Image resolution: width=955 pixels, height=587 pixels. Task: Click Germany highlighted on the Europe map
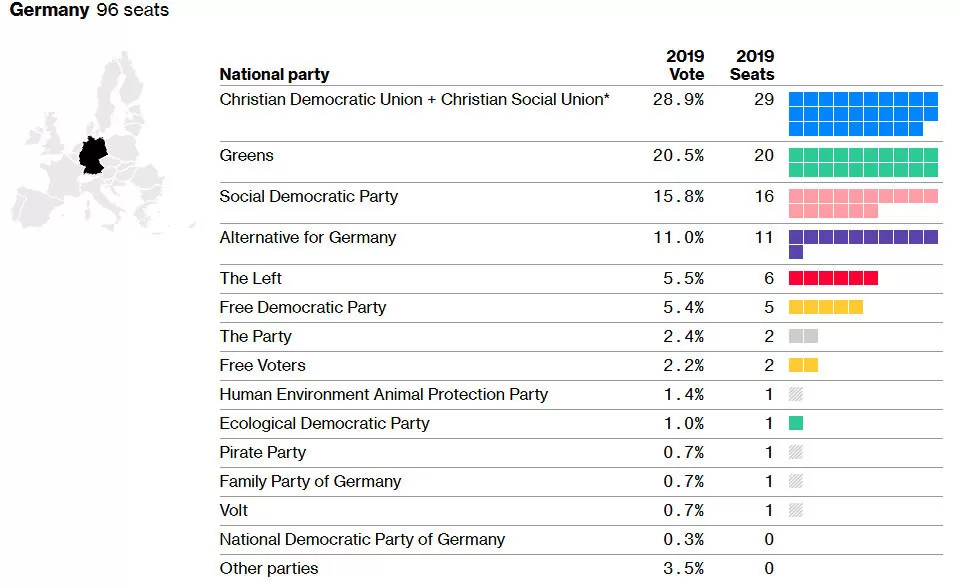tap(93, 155)
